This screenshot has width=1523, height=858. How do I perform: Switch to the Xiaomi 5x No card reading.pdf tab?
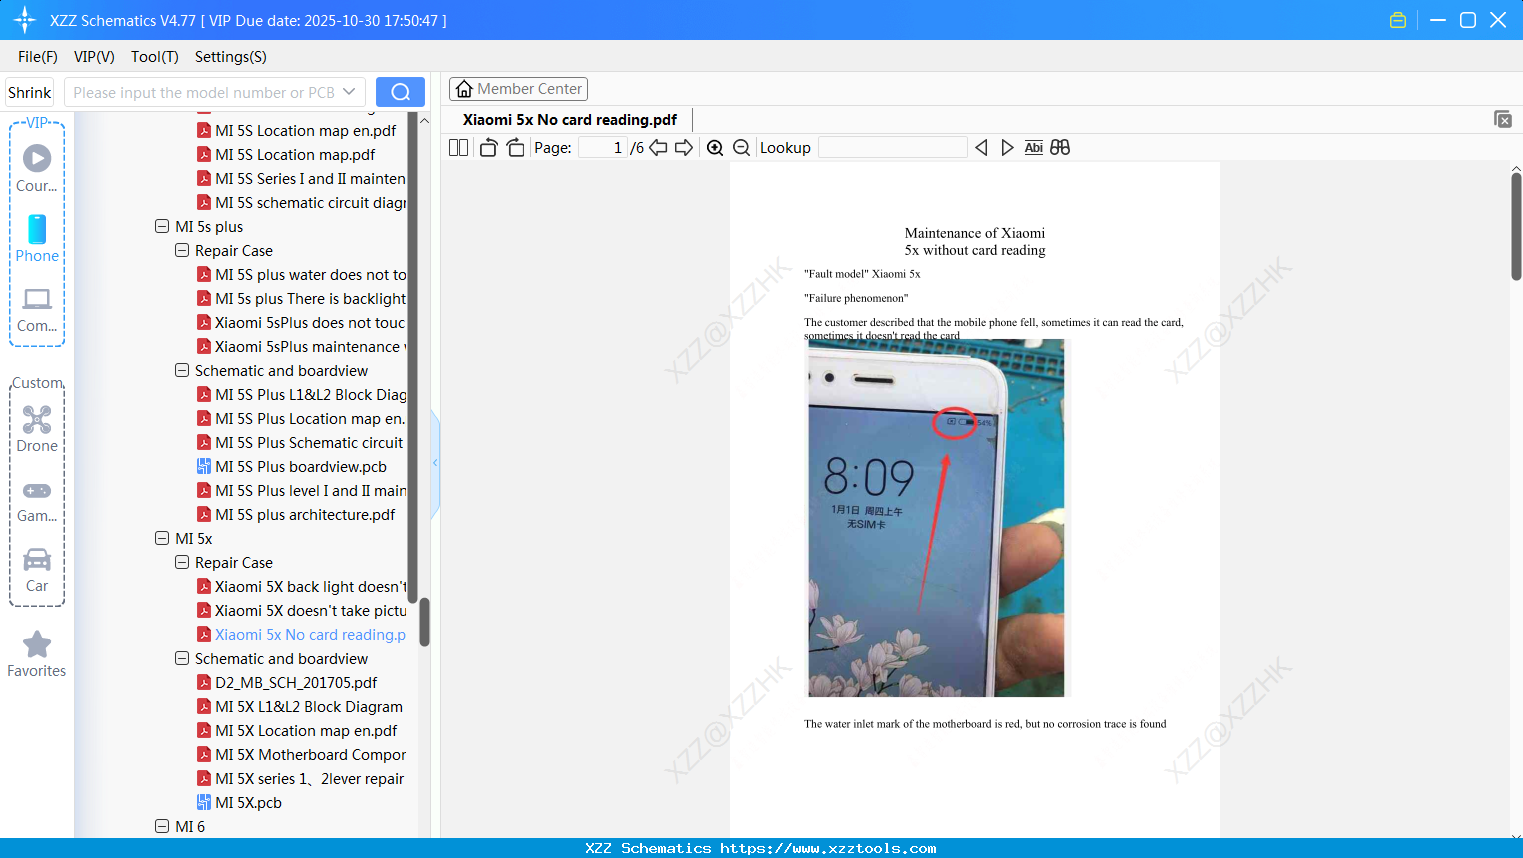(568, 119)
